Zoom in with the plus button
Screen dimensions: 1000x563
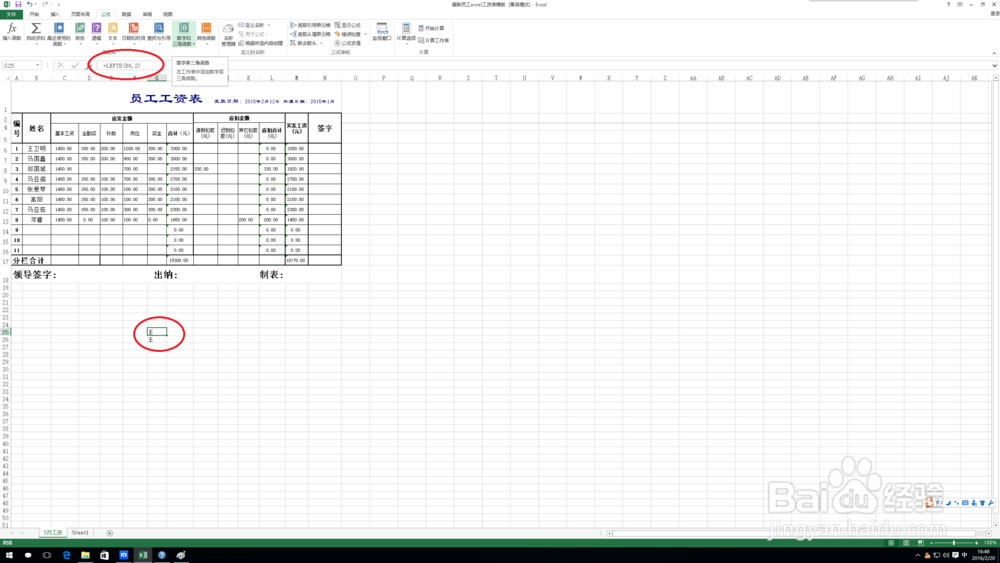(x=976, y=543)
